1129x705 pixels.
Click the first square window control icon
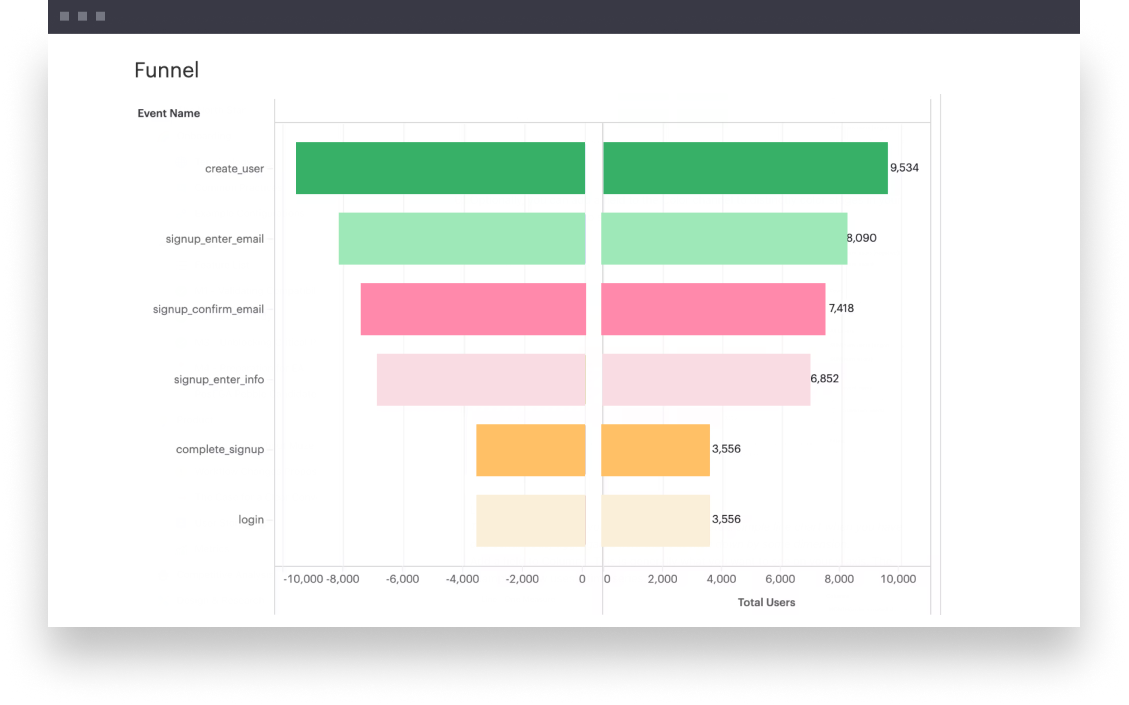65,17
